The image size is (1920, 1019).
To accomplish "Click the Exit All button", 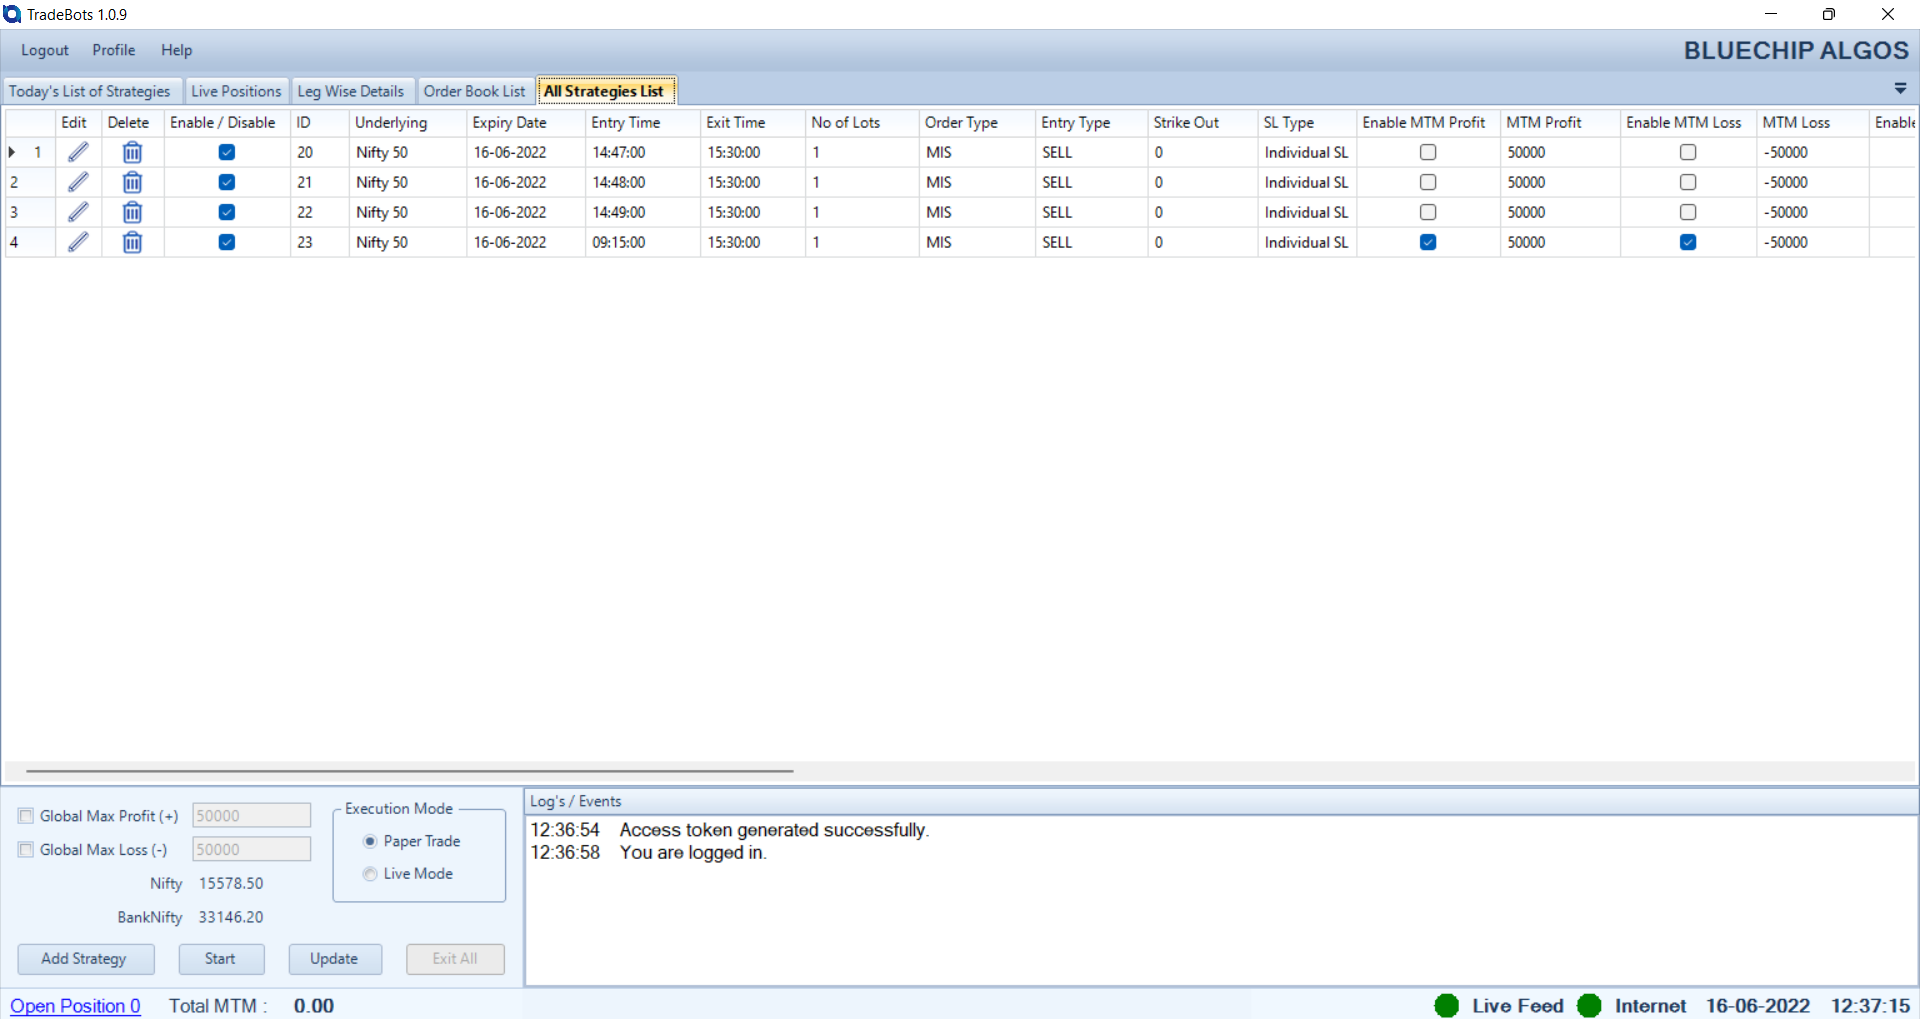I will [x=455, y=959].
